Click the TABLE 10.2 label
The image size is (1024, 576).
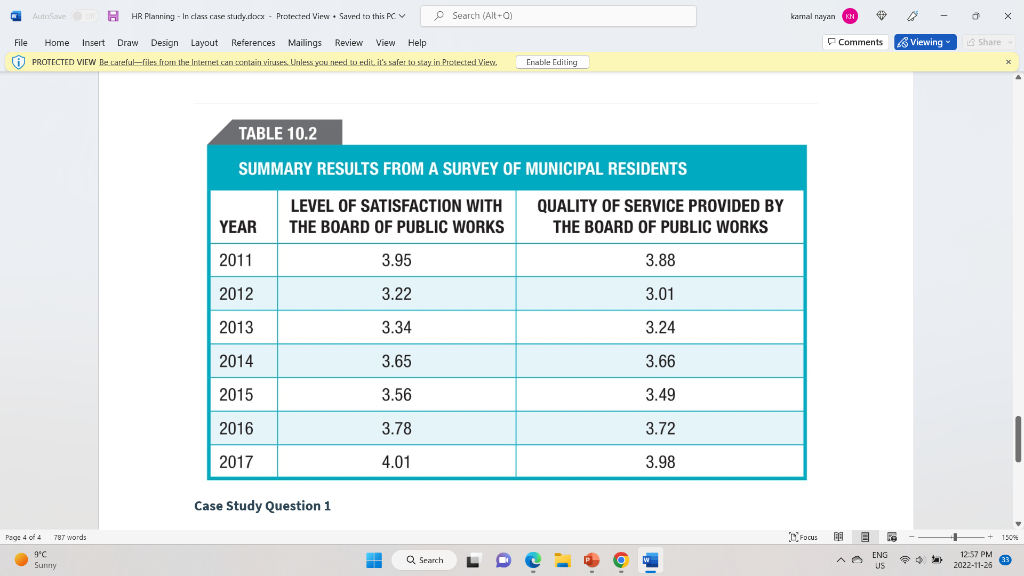[x=278, y=133]
